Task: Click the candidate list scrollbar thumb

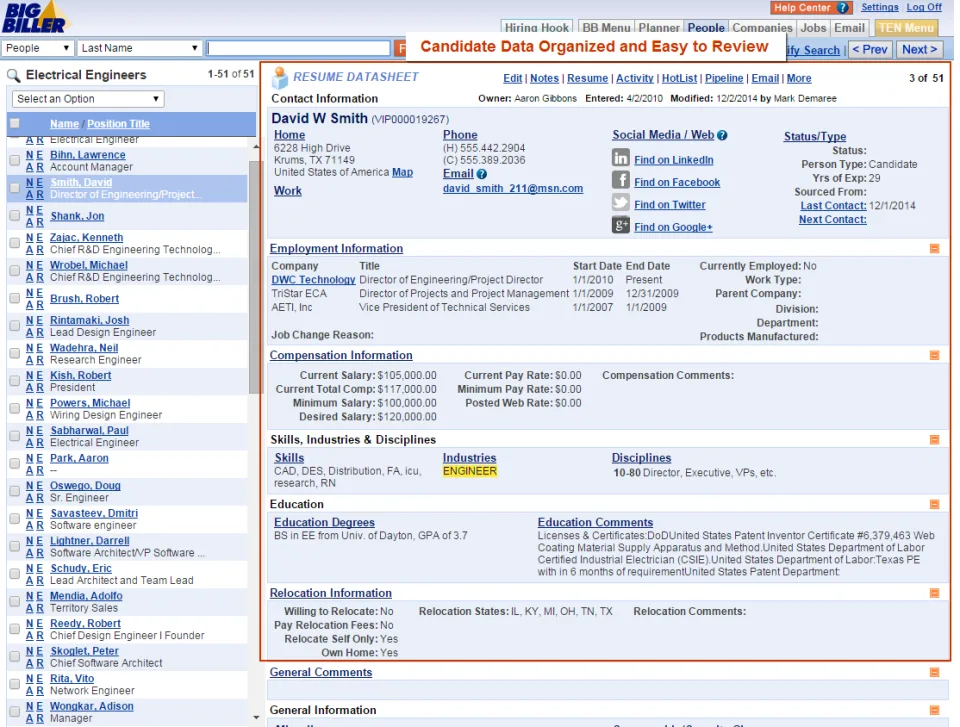Action: tap(253, 277)
